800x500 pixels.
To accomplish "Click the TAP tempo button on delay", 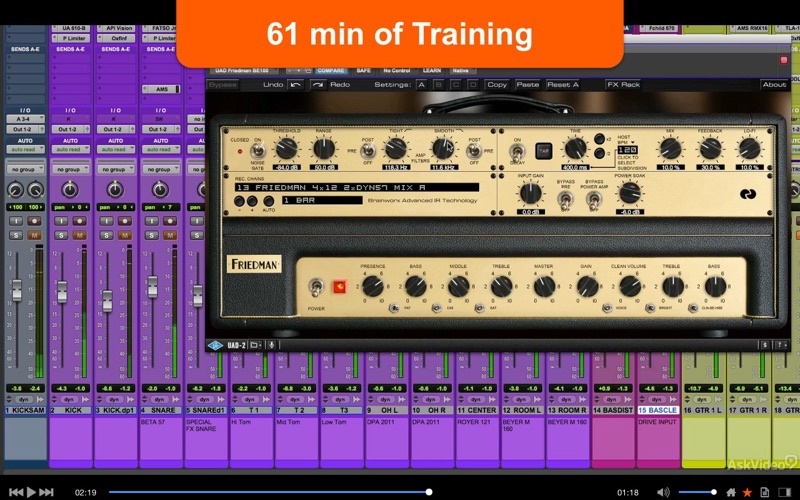I will [x=543, y=151].
